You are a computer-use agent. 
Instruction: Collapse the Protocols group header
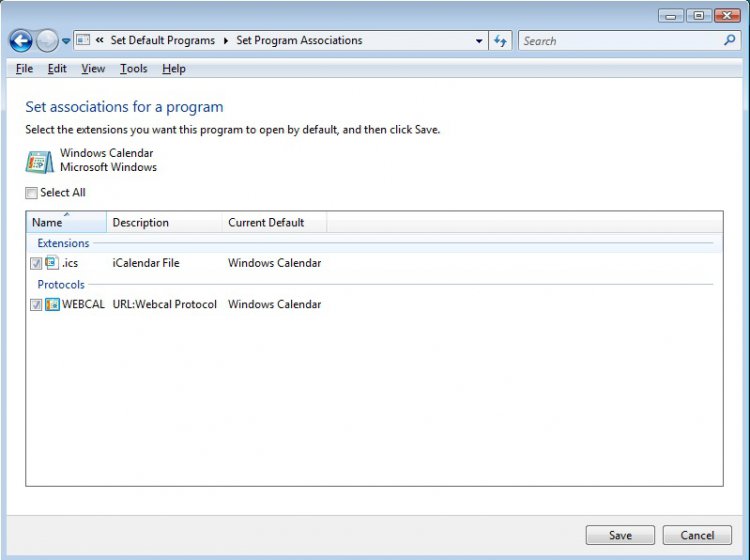[61, 285]
